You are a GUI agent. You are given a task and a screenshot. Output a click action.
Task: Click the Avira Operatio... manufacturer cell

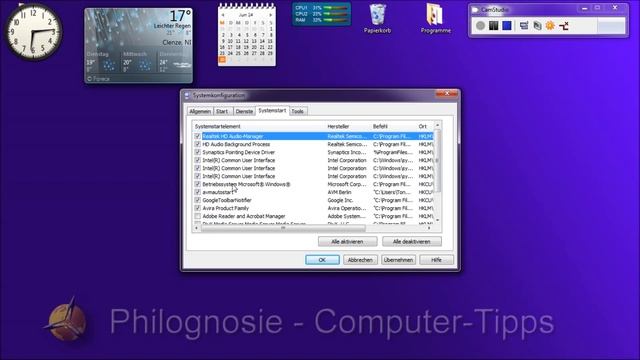(347, 208)
